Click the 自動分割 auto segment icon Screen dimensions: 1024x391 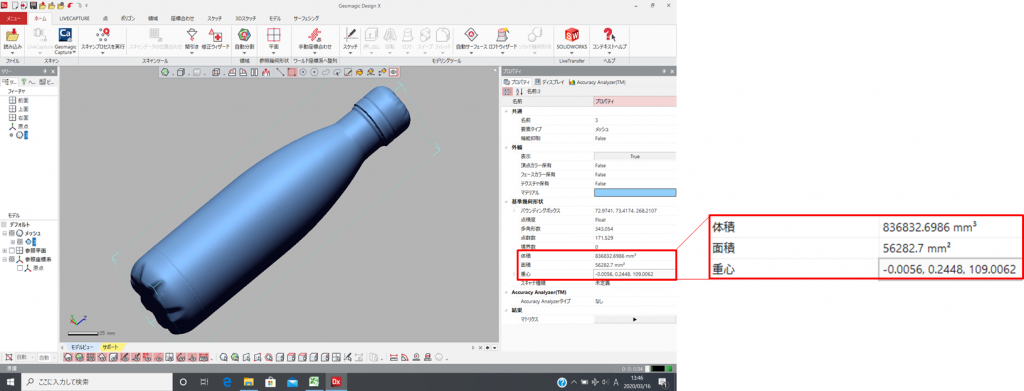[x=244, y=35]
